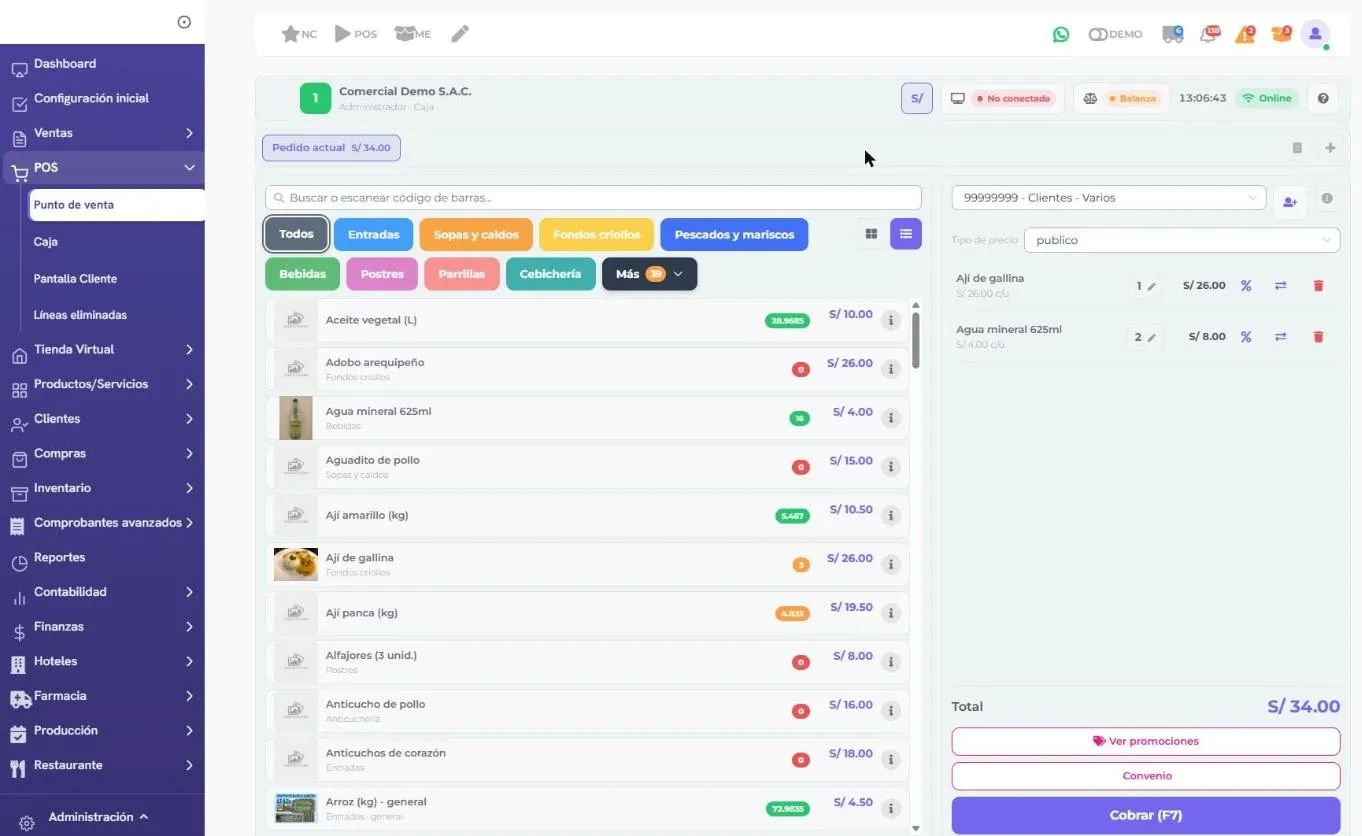Delete the Ají de gallina order line
This screenshot has height=836, width=1362.
1318,286
